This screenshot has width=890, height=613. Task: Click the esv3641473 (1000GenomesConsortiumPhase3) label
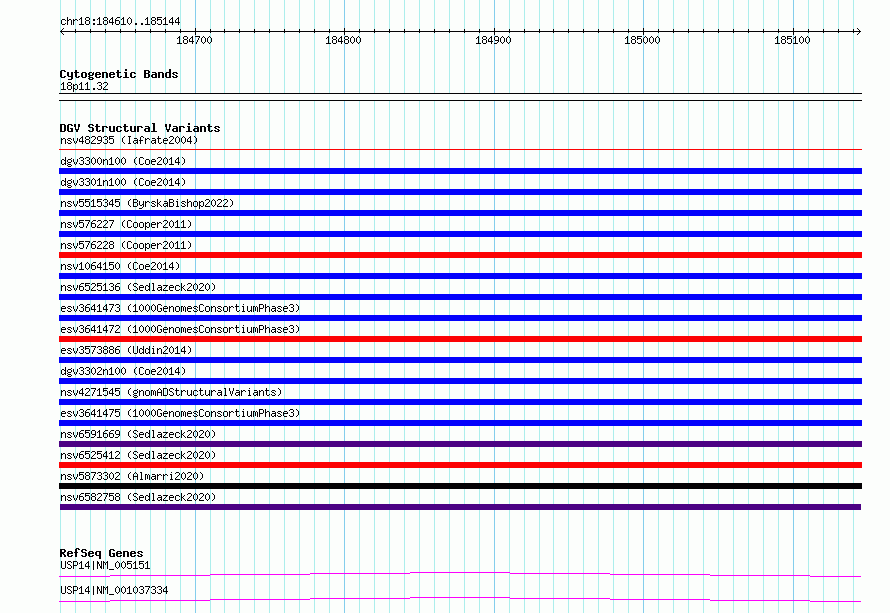[x=180, y=308]
